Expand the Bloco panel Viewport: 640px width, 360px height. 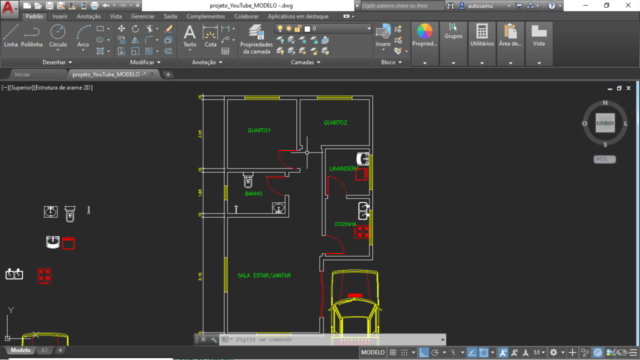tap(391, 62)
